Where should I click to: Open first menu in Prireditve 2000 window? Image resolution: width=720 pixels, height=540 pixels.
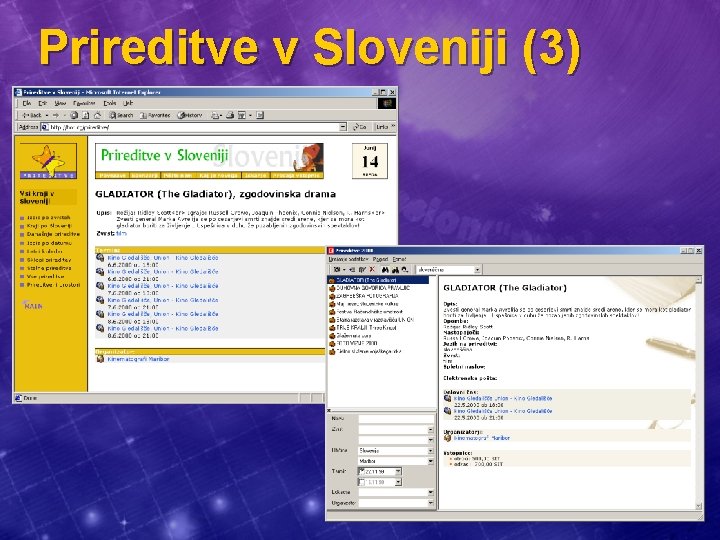pyautogui.click(x=348, y=259)
